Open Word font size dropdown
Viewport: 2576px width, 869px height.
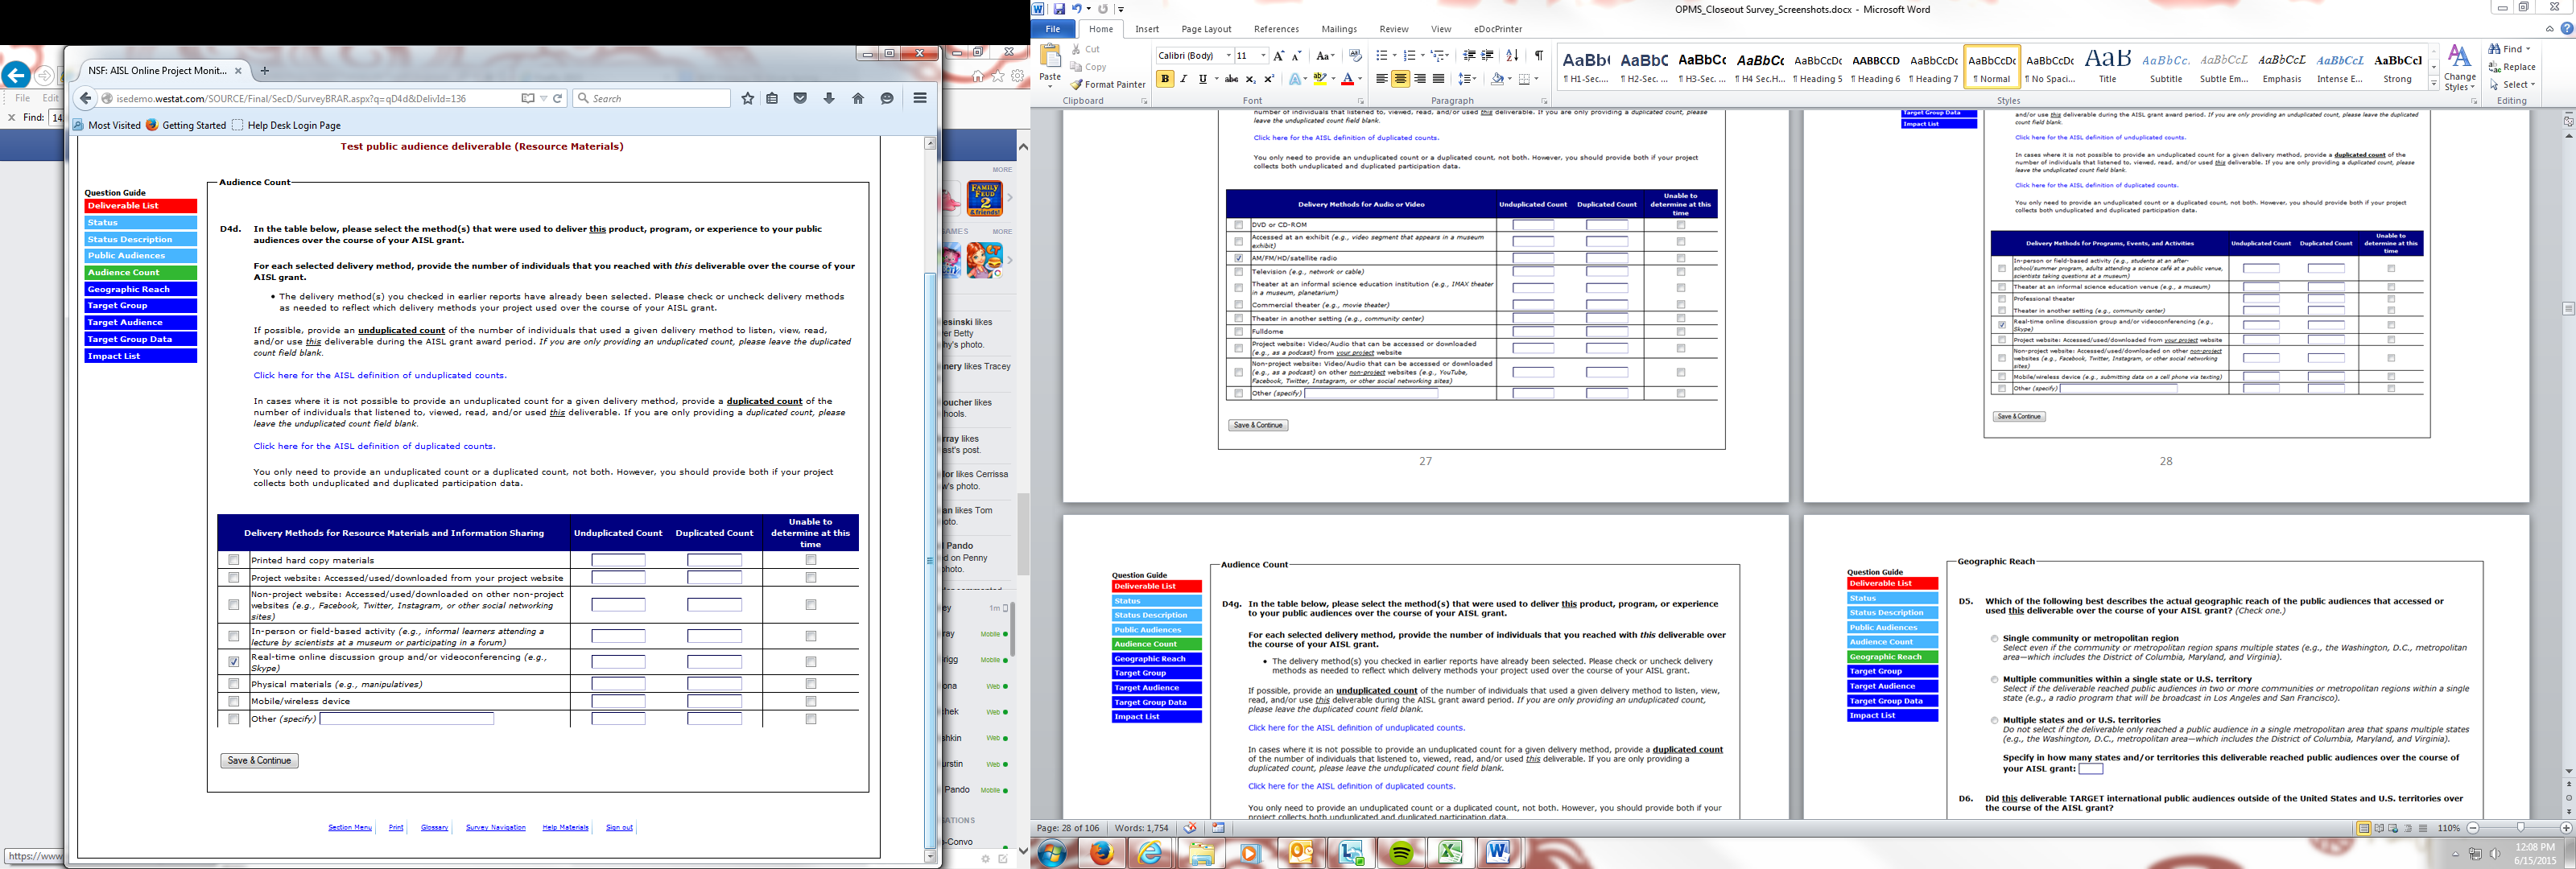(x=1263, y=55)
